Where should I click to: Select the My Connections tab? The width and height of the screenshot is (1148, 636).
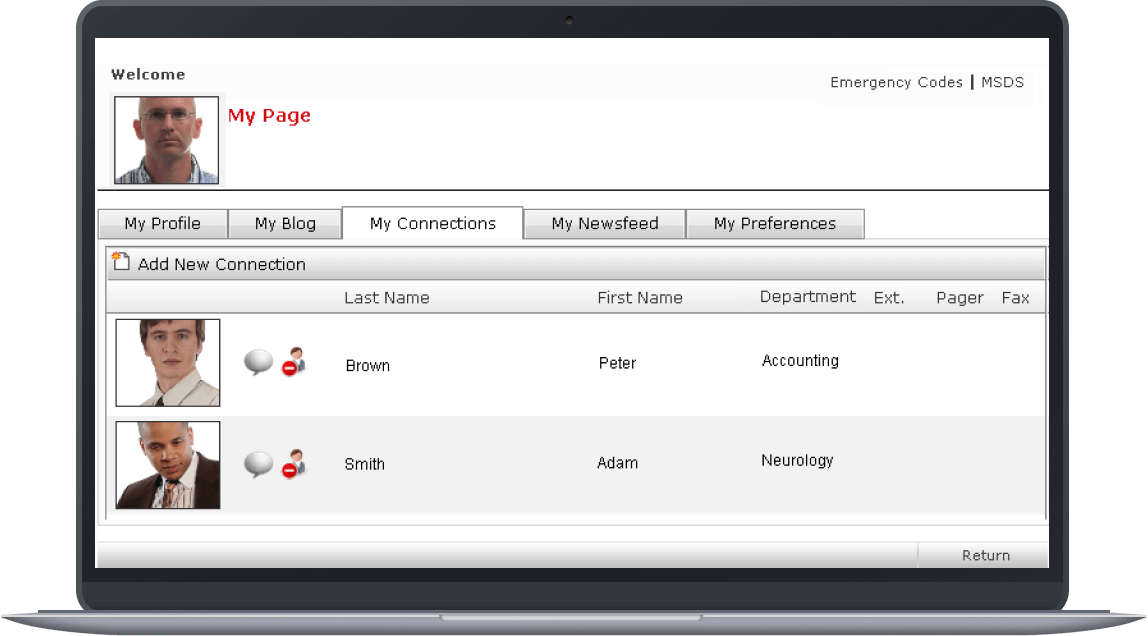tap(432, 223)
